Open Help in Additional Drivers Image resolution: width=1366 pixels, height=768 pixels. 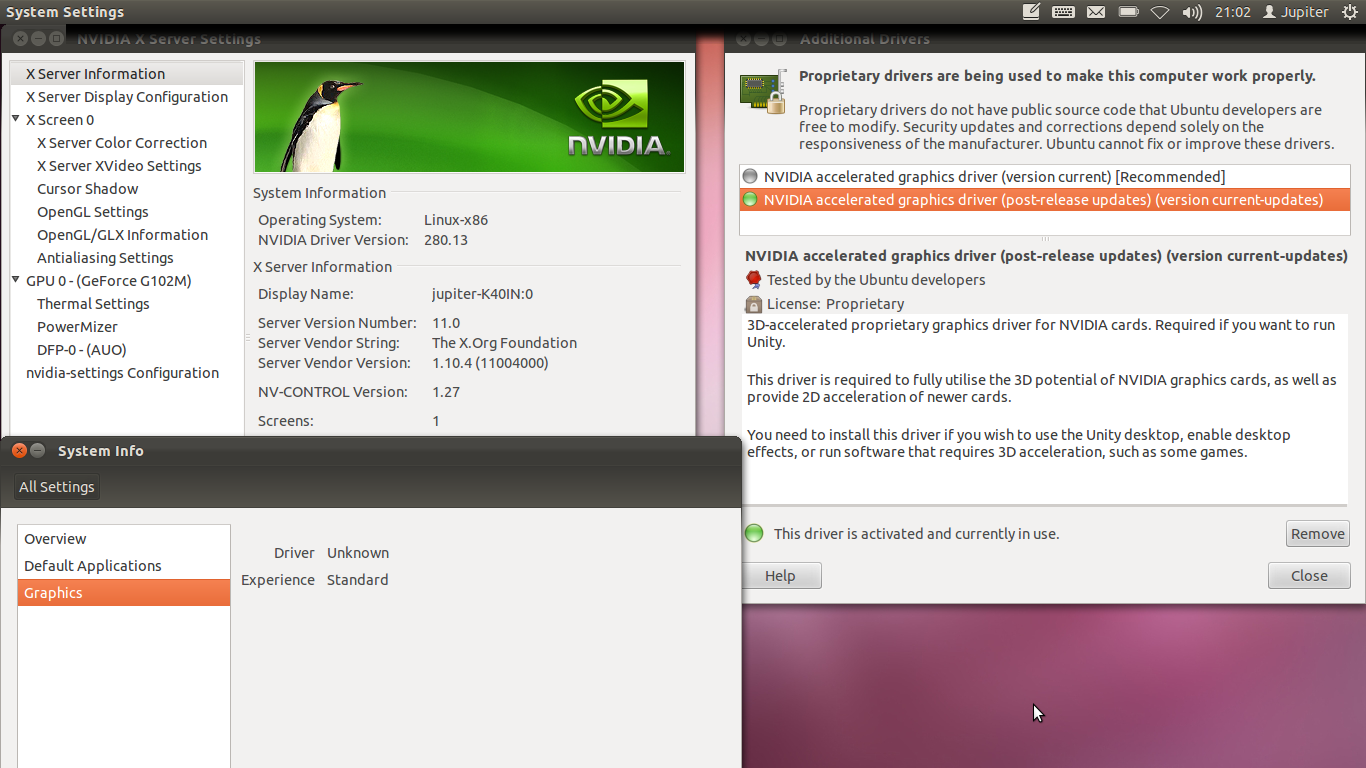click(x=780, y=576)
